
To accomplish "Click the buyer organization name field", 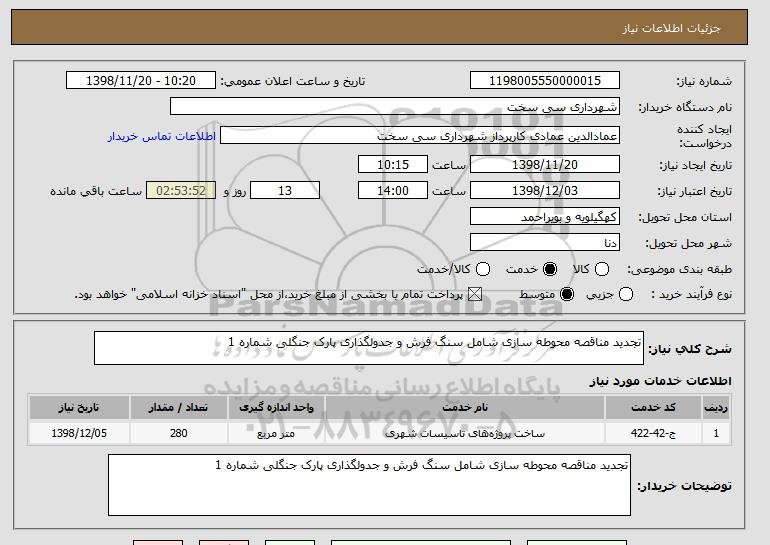I will [x=395, y=107].
